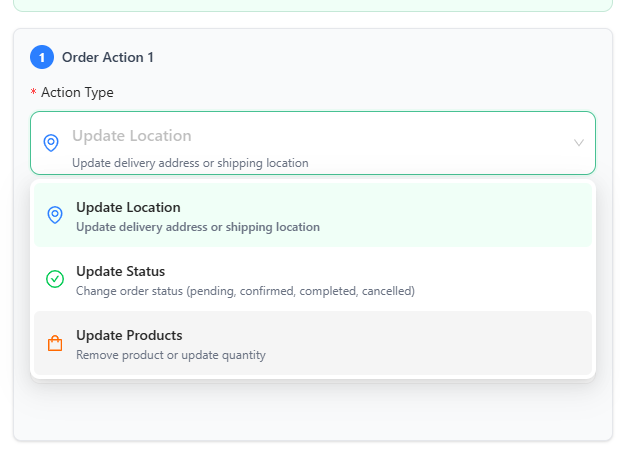This screenshot has height=456, width=620.
Task: Choose Update Status from the dropdown list
Action: pyautogui.click(x=120, y=271)
